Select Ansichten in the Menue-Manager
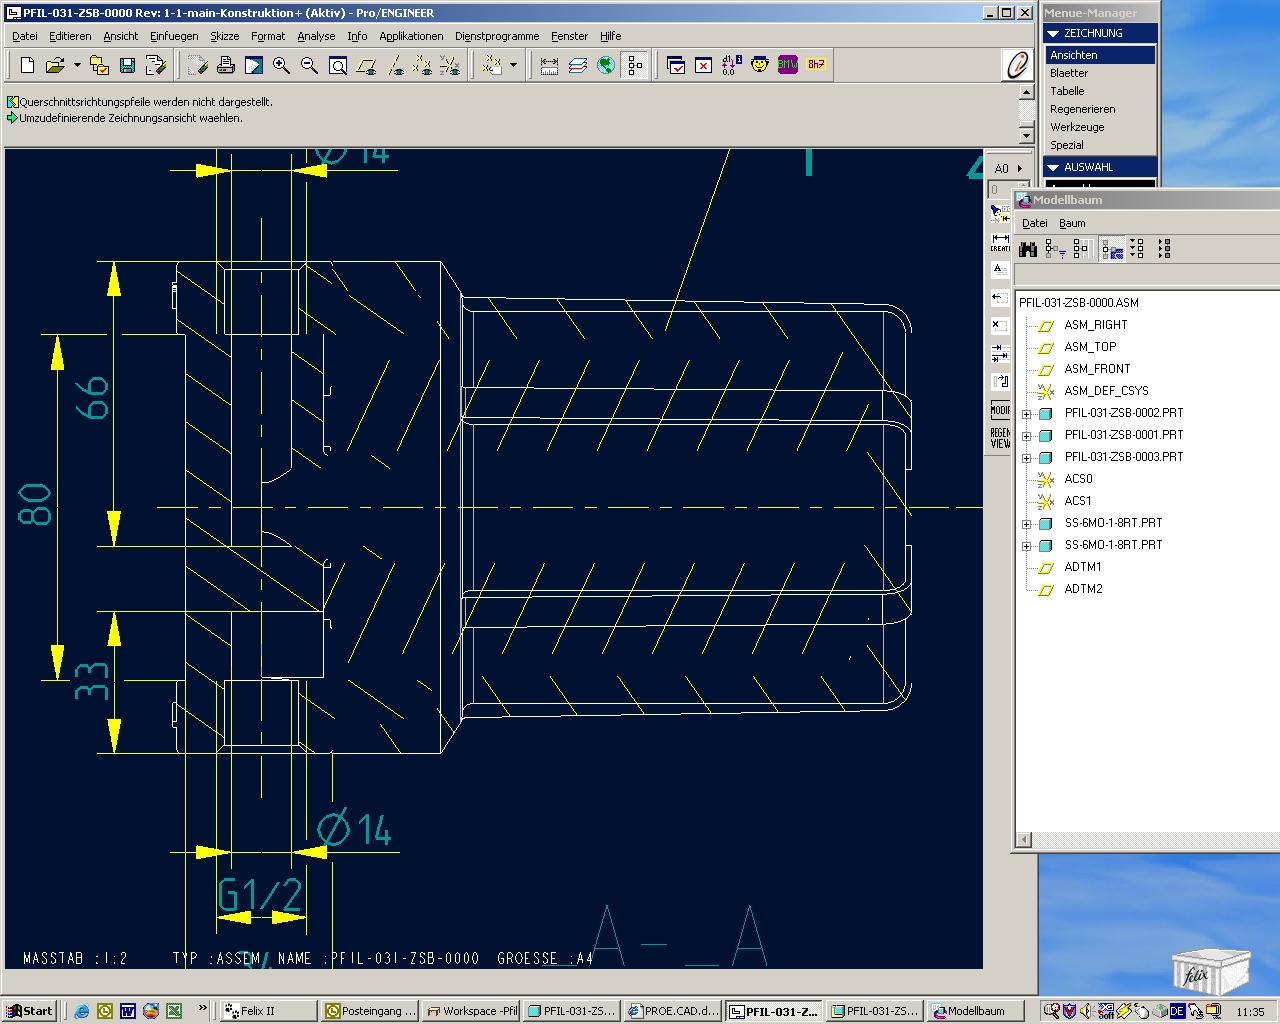The height and width of the screenshot is (1024, 1280). click(x=1100, y=55)
